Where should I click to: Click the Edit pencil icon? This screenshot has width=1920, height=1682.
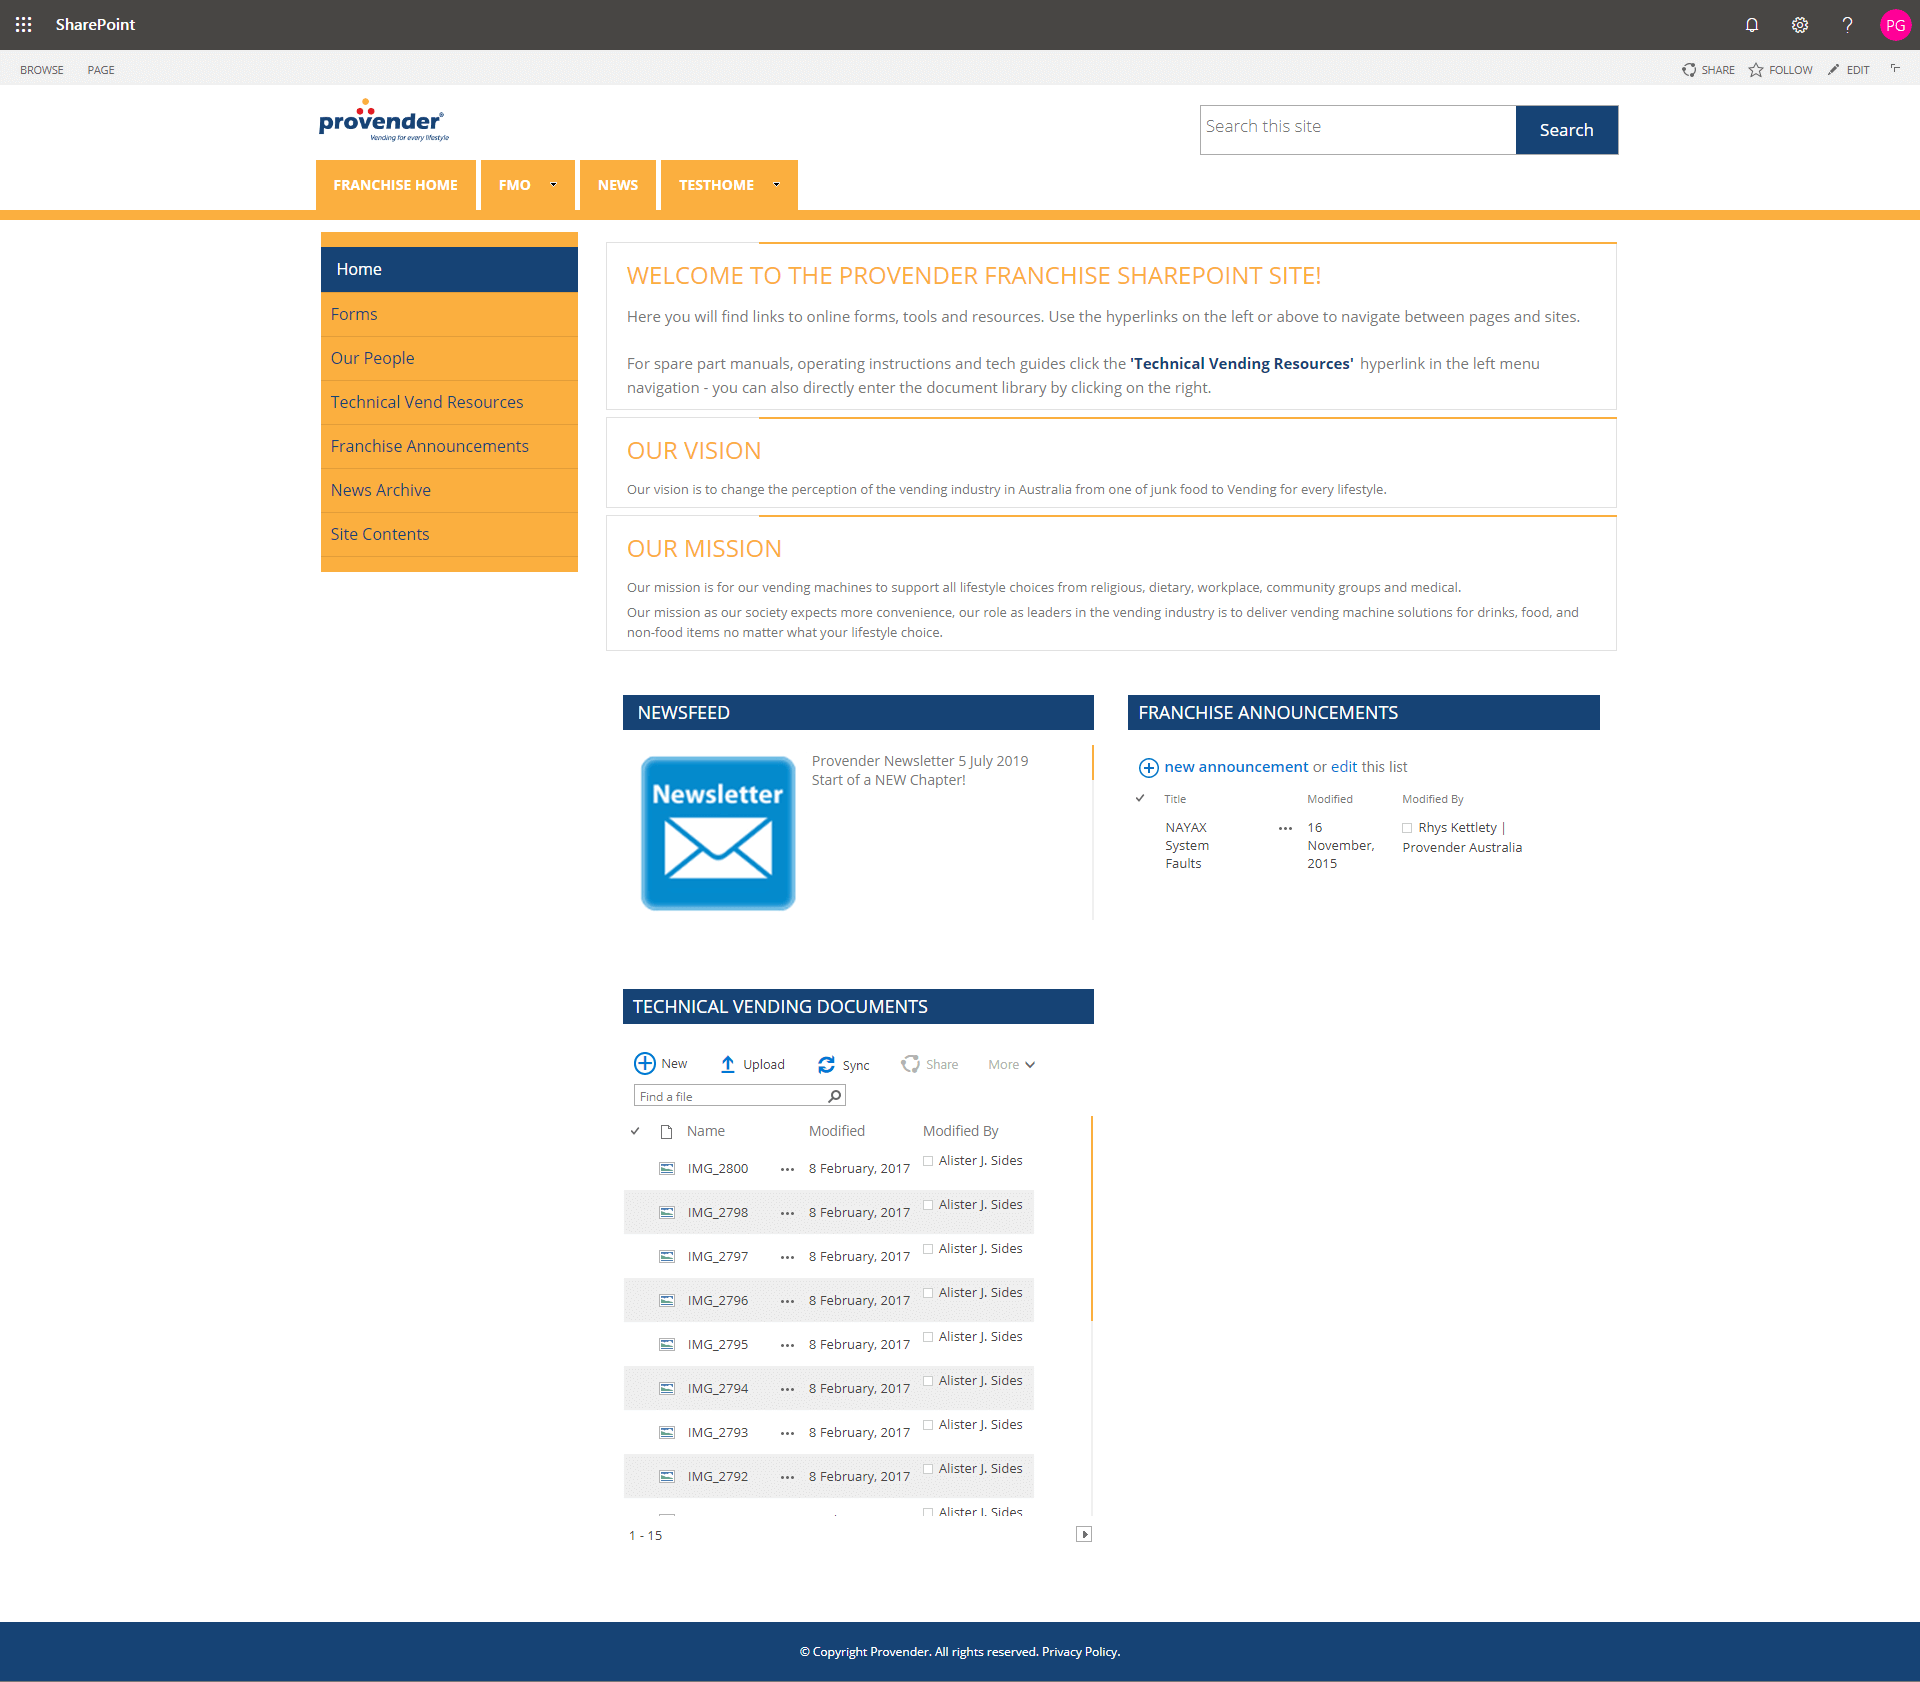point(1833,70)
